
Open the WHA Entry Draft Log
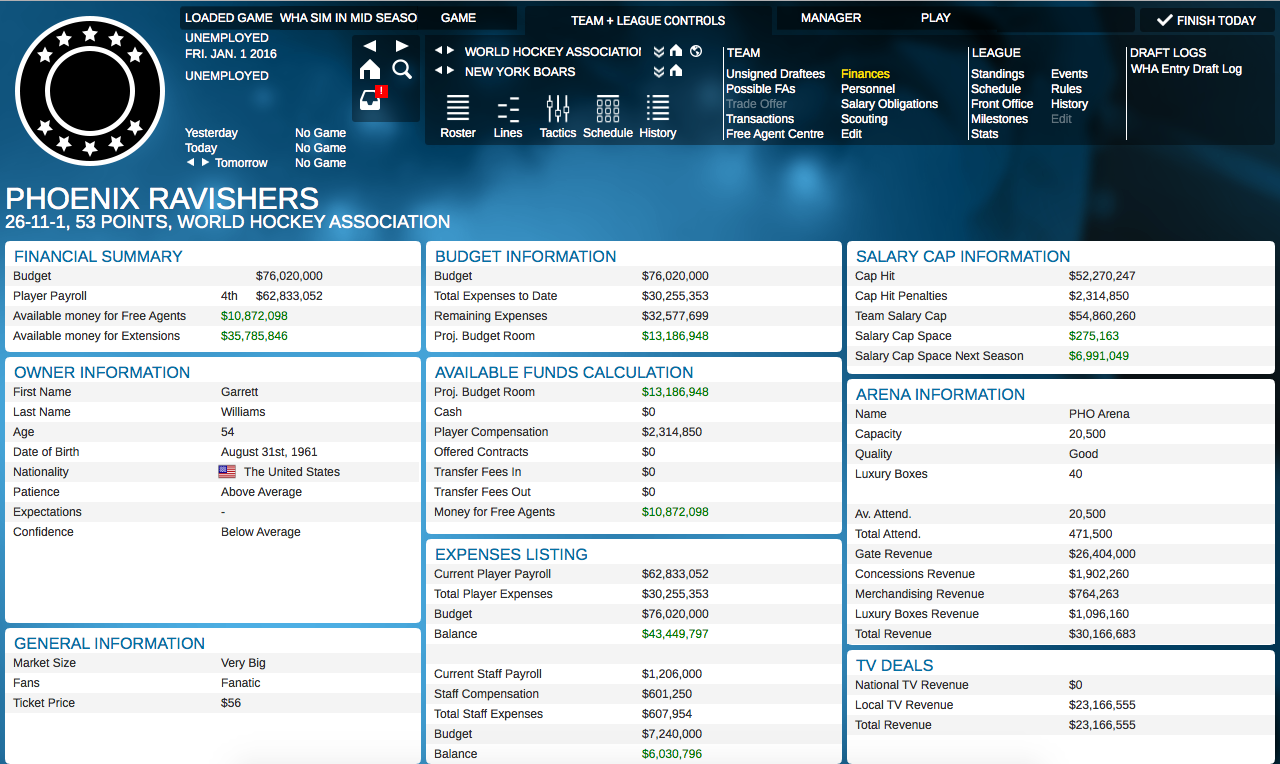tap(1186, 69)
